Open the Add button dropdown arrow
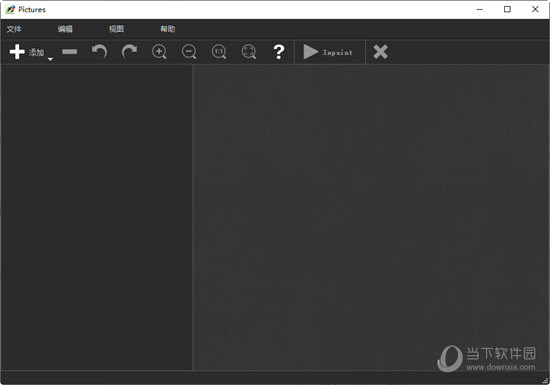 pyautogui.click(x=51, y=59)
